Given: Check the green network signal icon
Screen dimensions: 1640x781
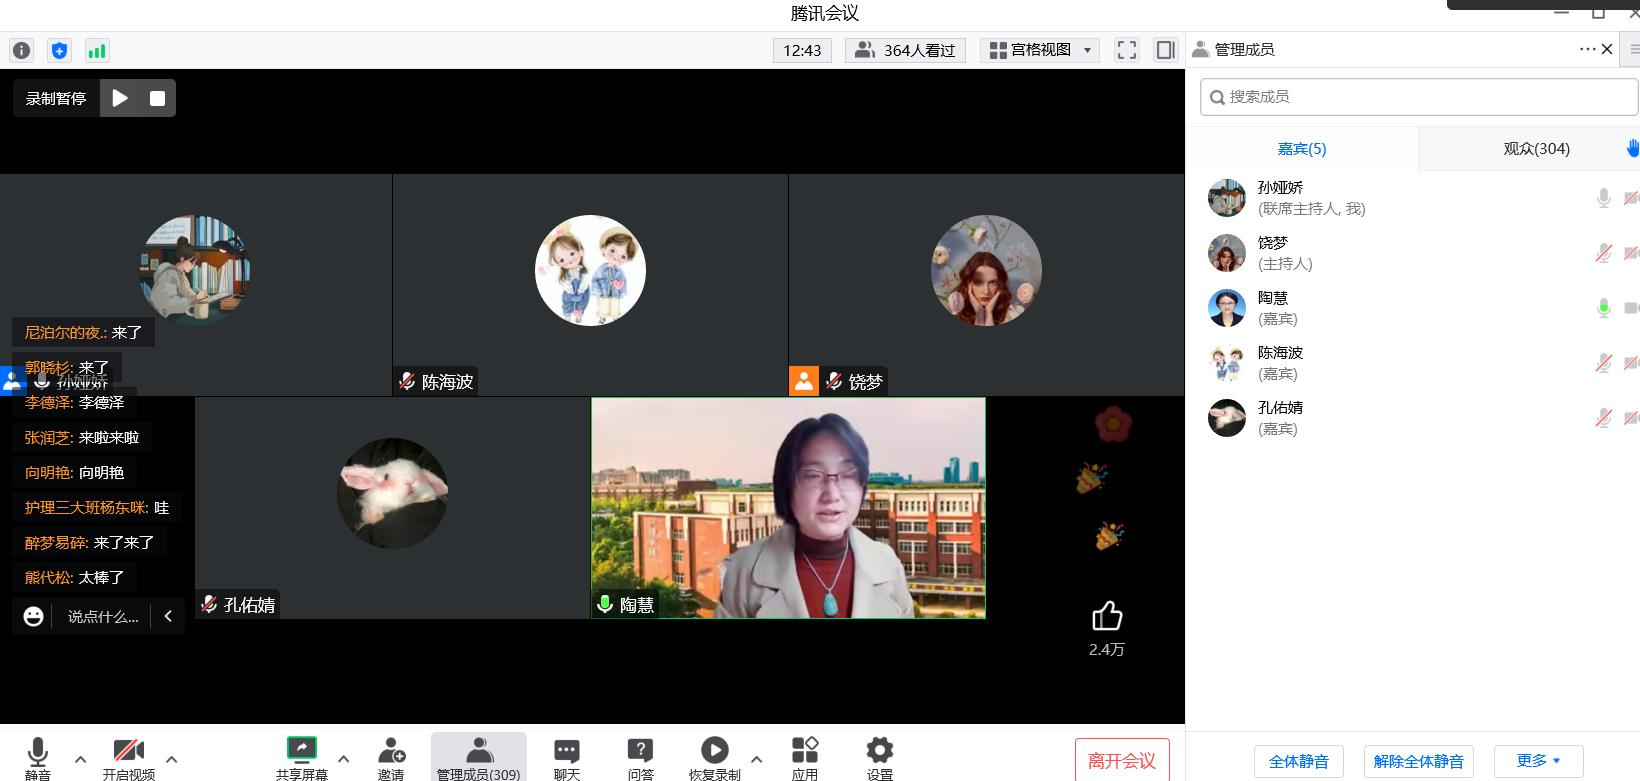Looking at the screenshot, I should coord(97,50).
